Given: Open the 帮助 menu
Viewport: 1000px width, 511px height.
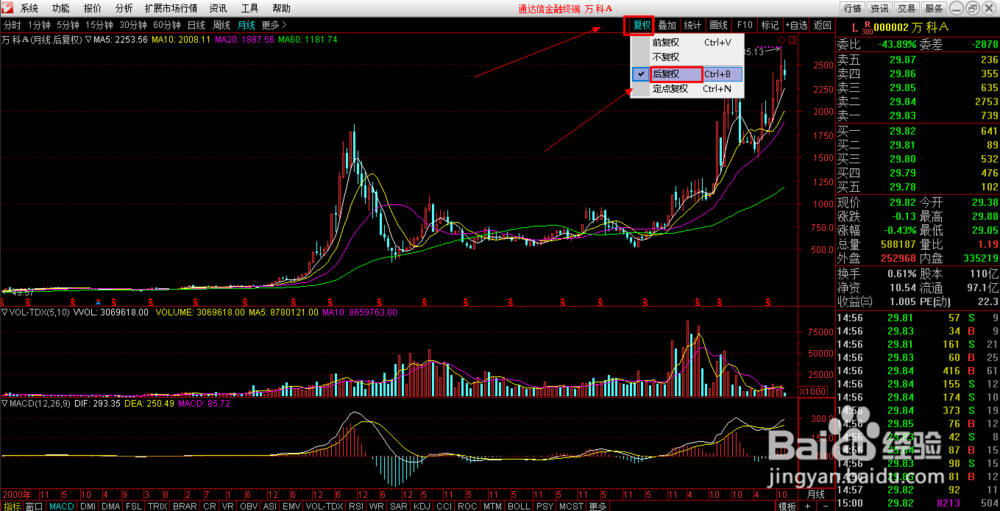Looking at the screenshot, I should click(x=281, y=8).
